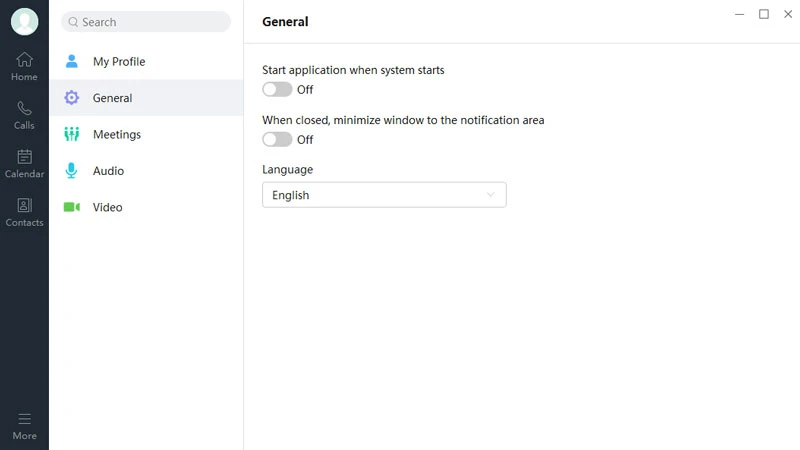
Task: Open the Calls phone icon
Action: point(24,108)
